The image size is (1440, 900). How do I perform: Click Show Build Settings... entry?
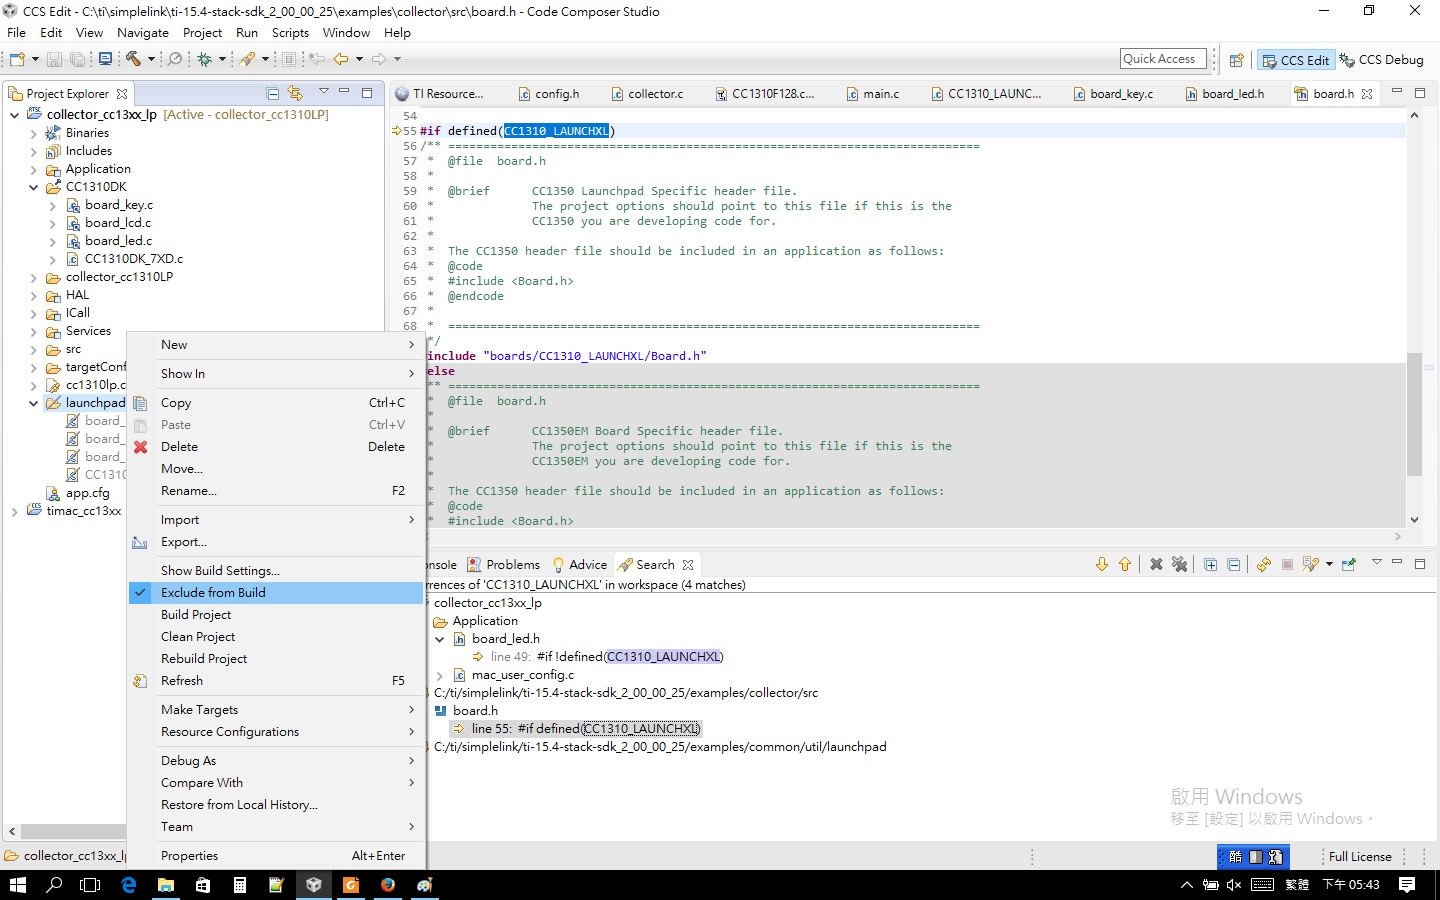[220, 571]
